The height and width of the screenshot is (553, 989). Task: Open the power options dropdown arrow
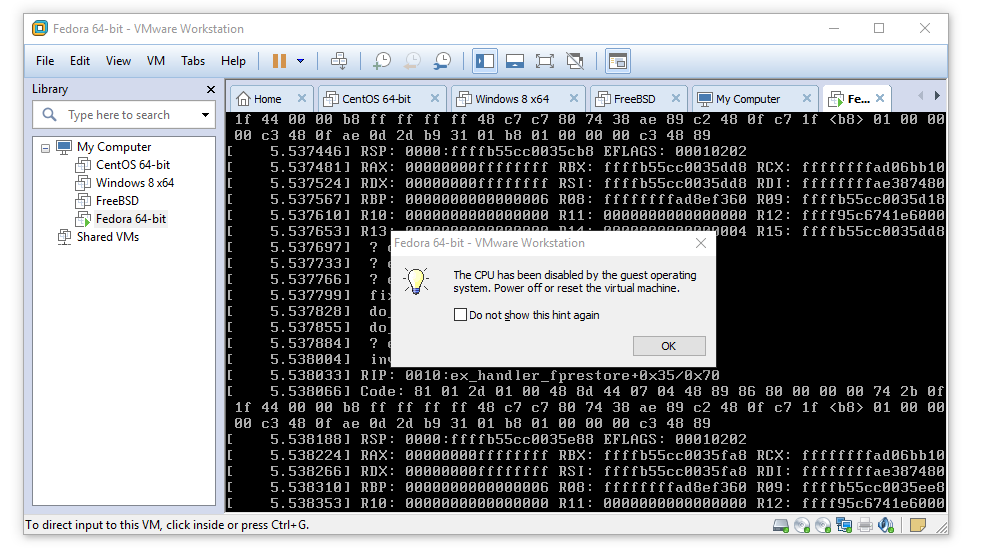tap(300, 61)
